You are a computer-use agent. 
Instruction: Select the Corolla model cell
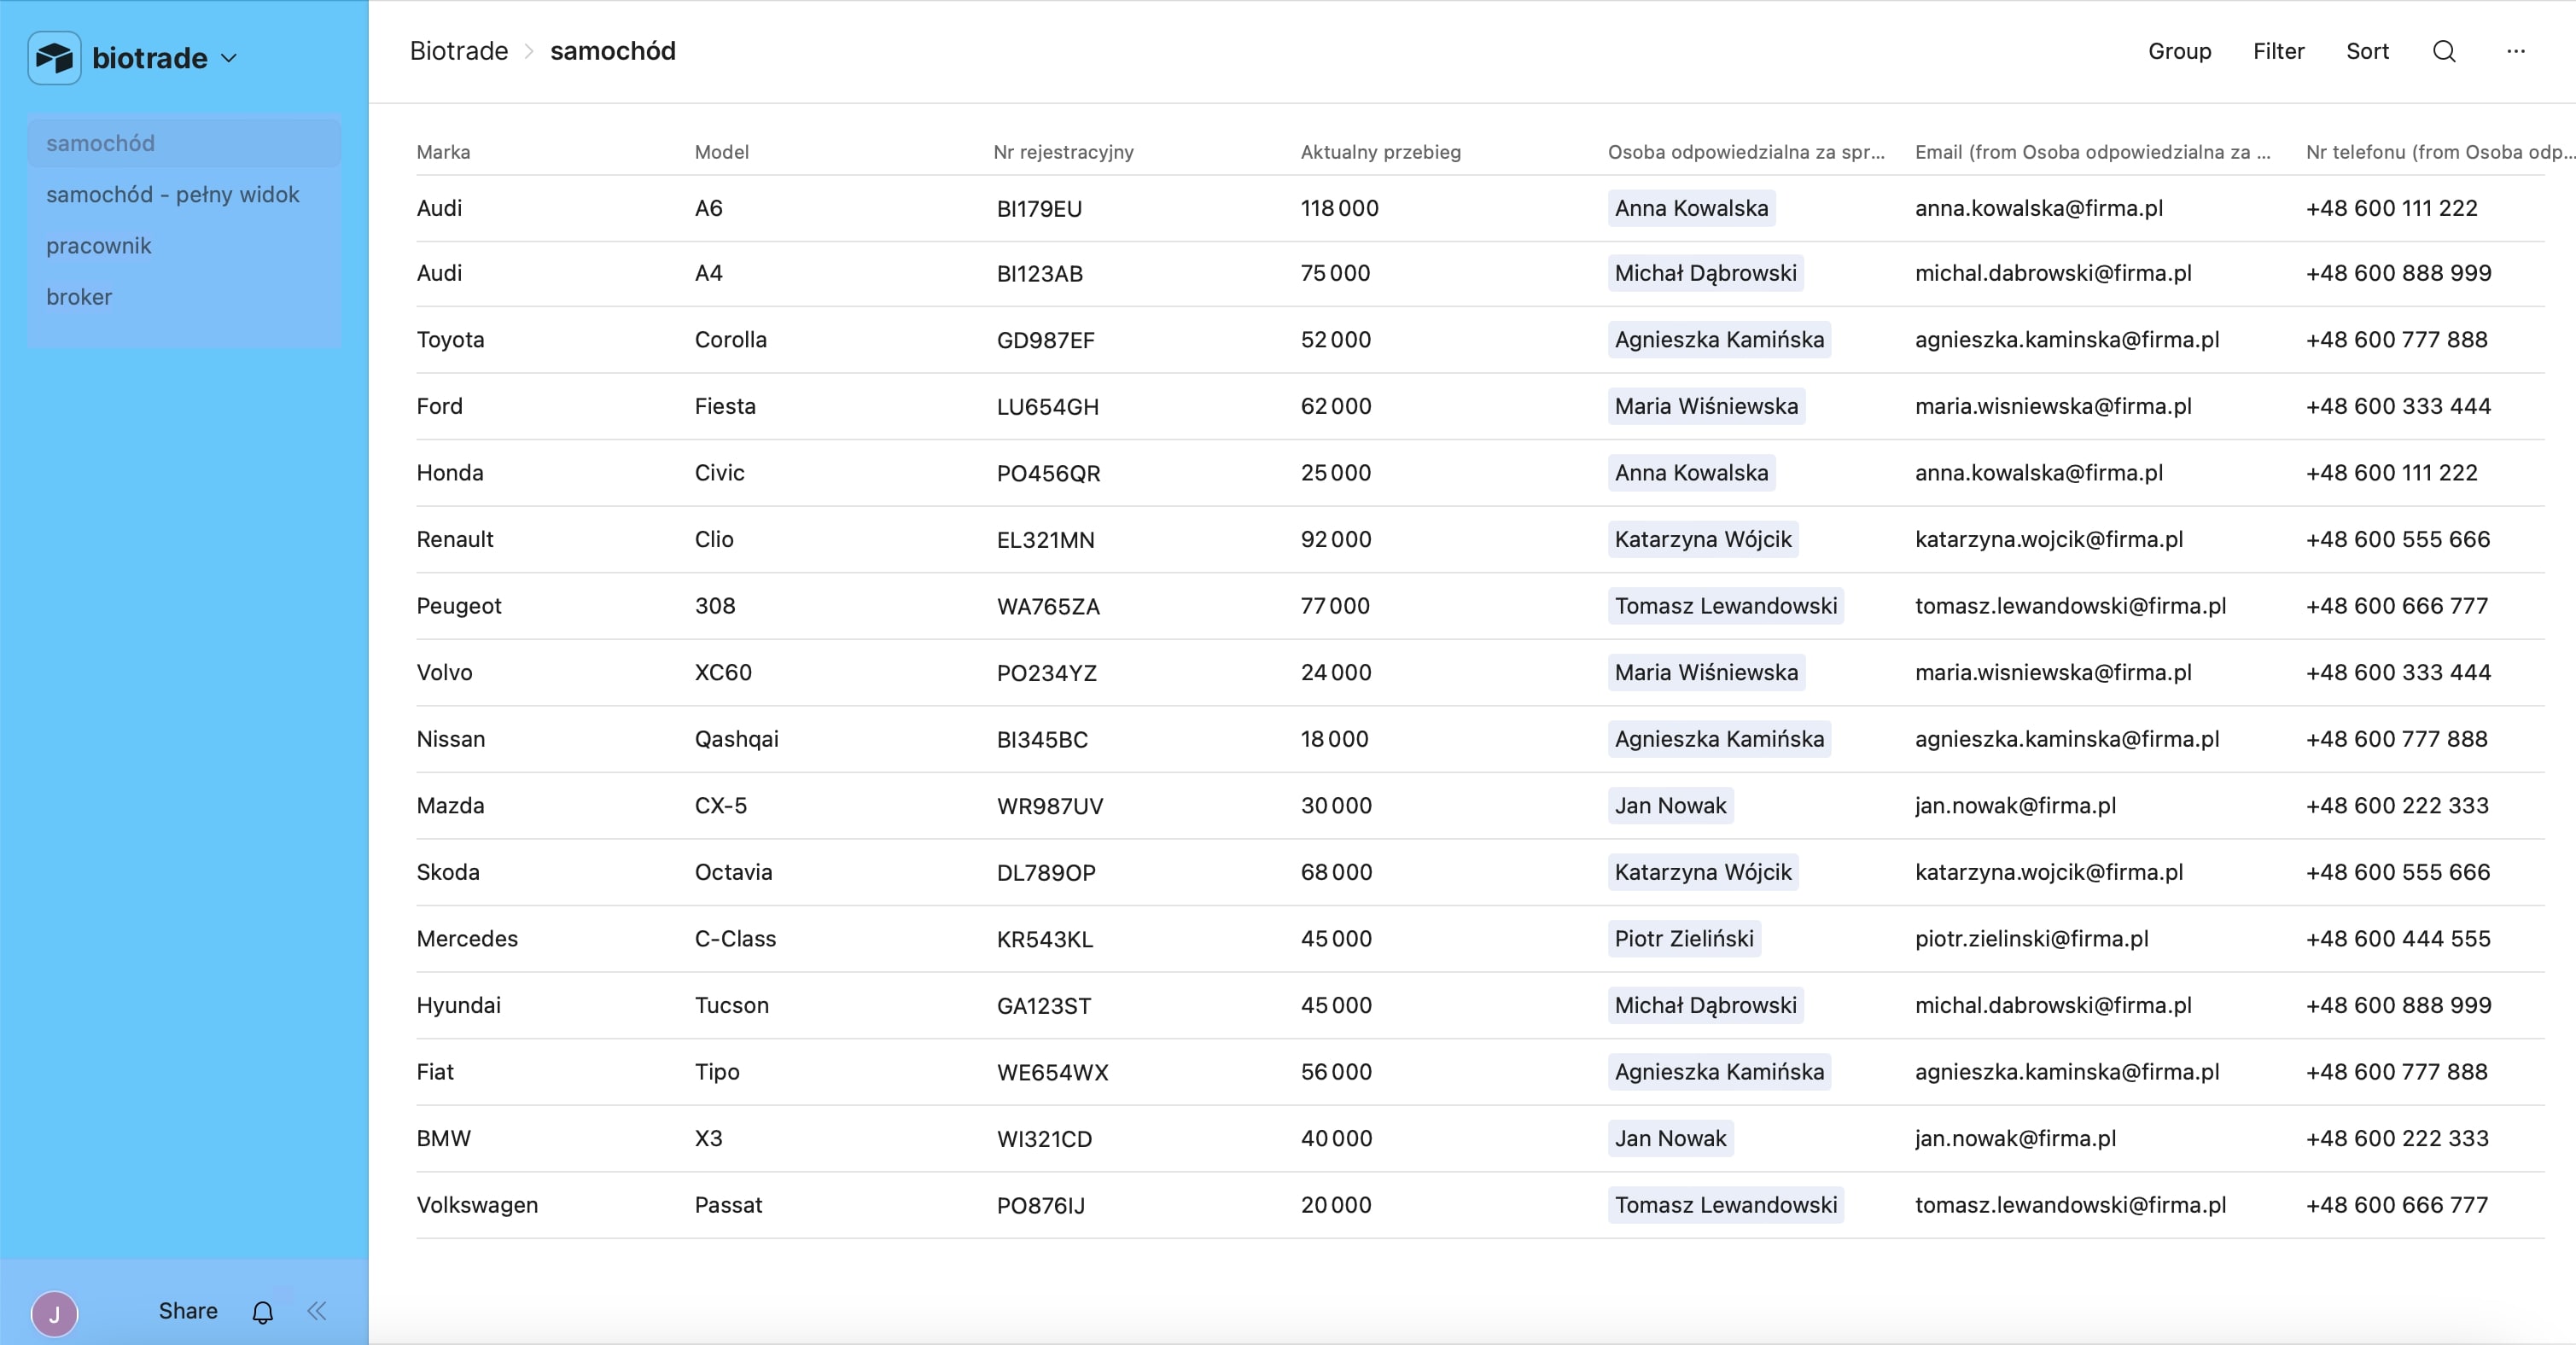click(x=731, y=339)
